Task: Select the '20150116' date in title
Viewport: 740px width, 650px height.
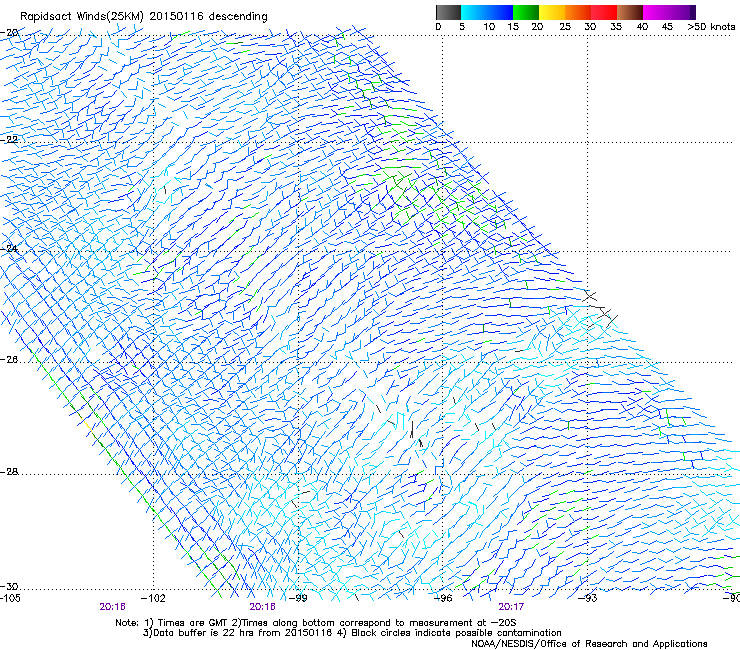Action: [x=176, y=16]
